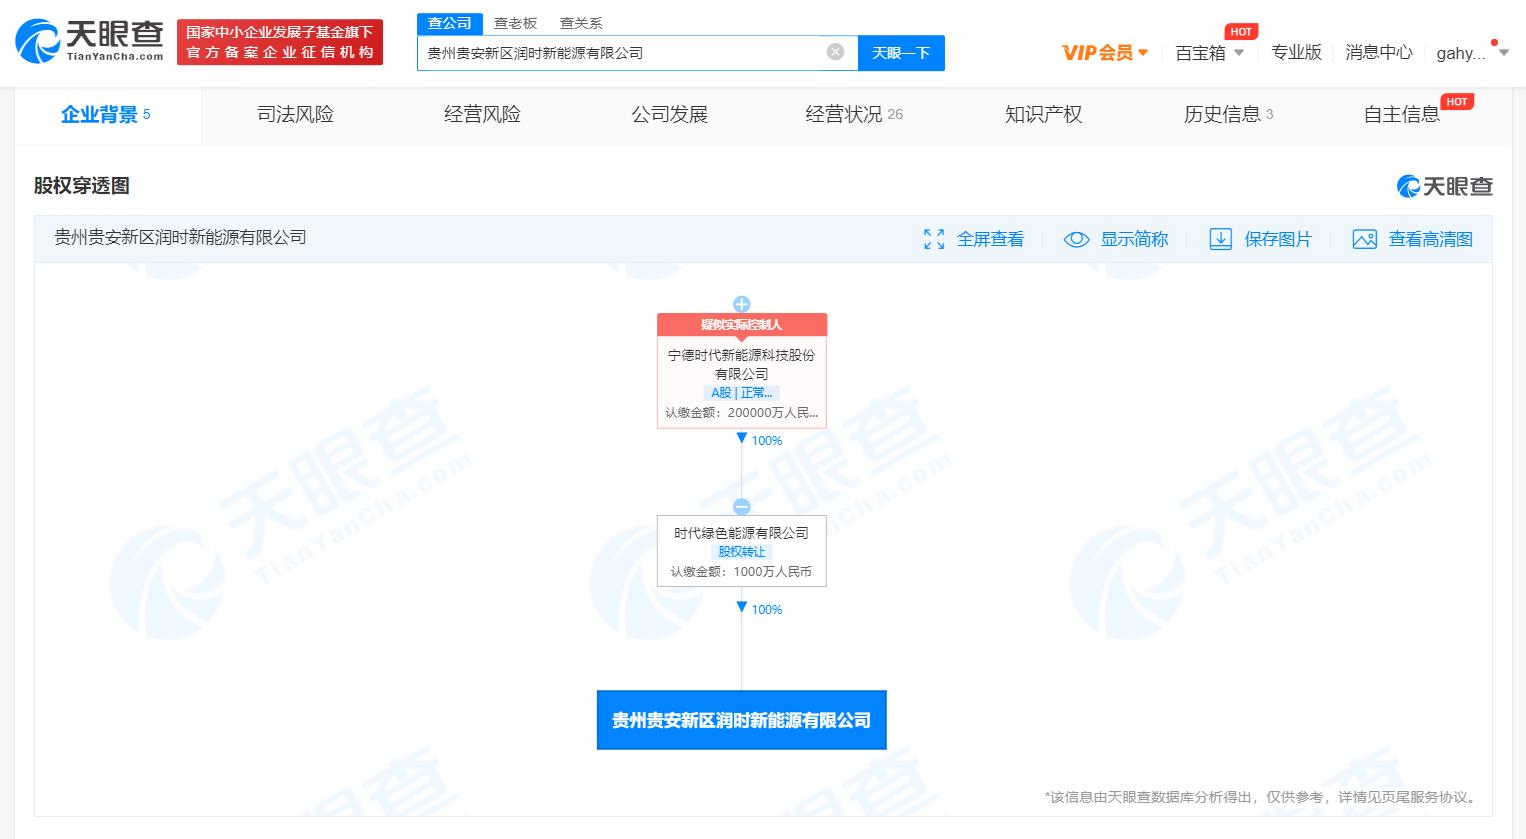Click the blue 贵州贵安新区润时新能源有限公司 node
The height and width of the screenshot is (839, 1526).
[741, 720]
